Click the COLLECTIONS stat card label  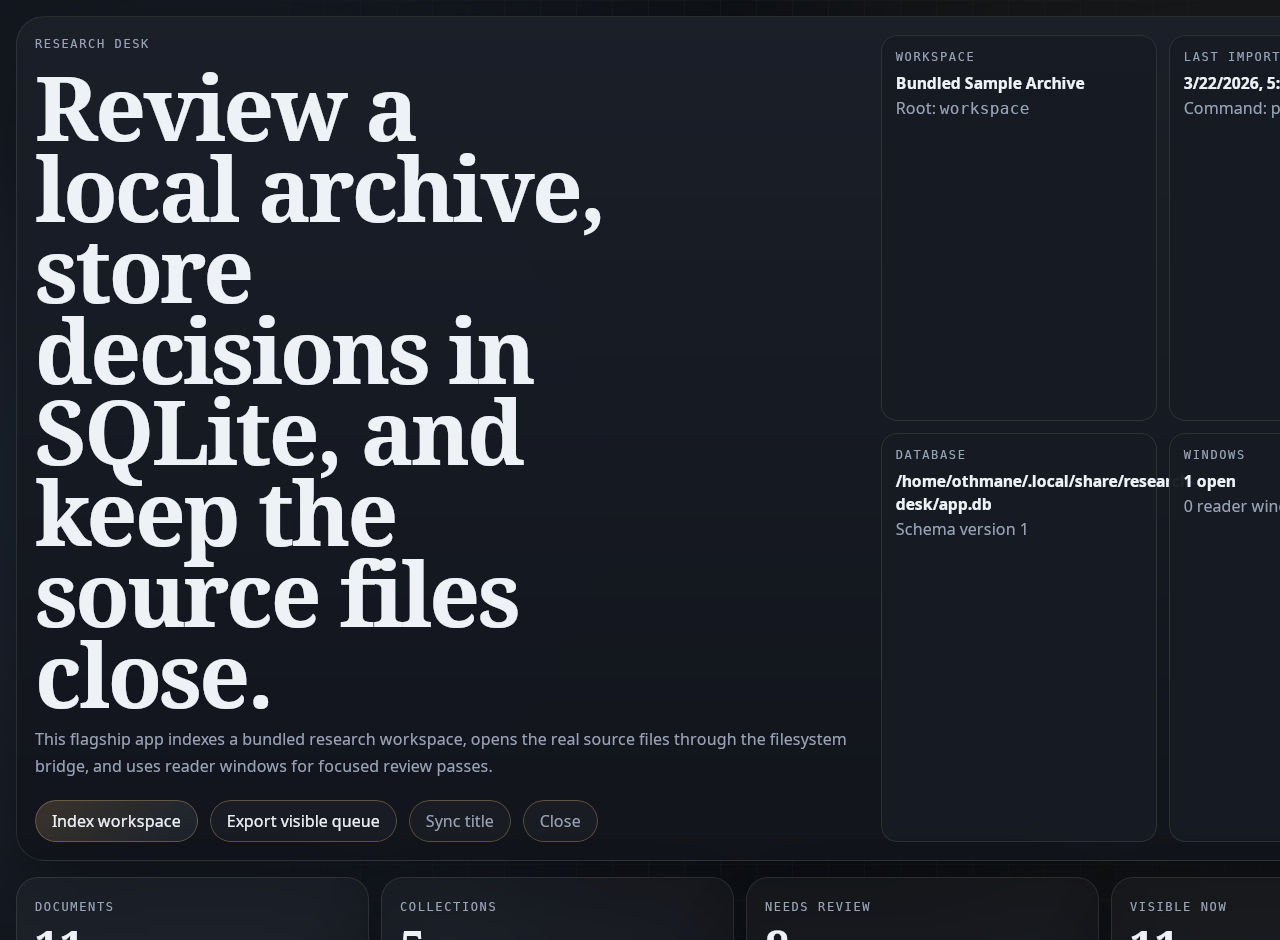click(448, 907)
